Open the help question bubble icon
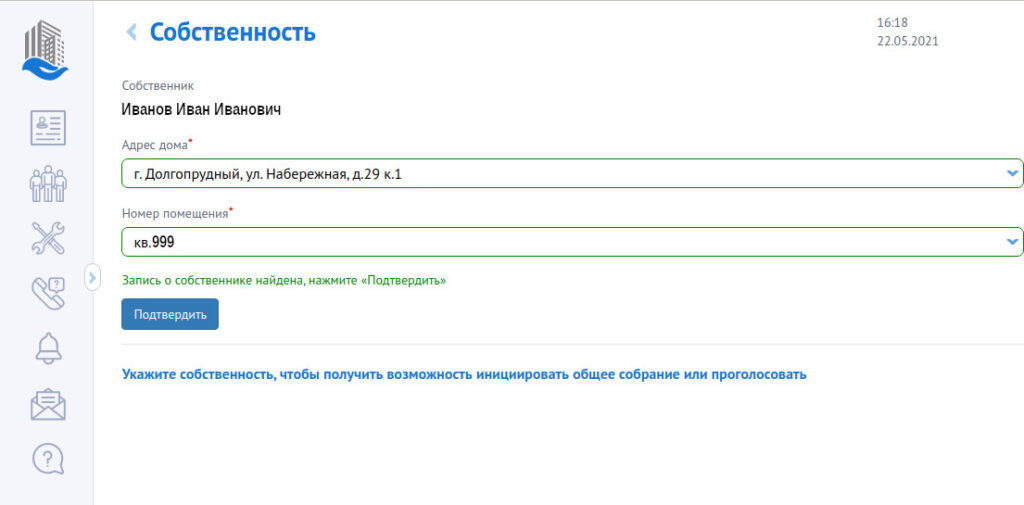 pyautogui.click(x=48, y=459)
